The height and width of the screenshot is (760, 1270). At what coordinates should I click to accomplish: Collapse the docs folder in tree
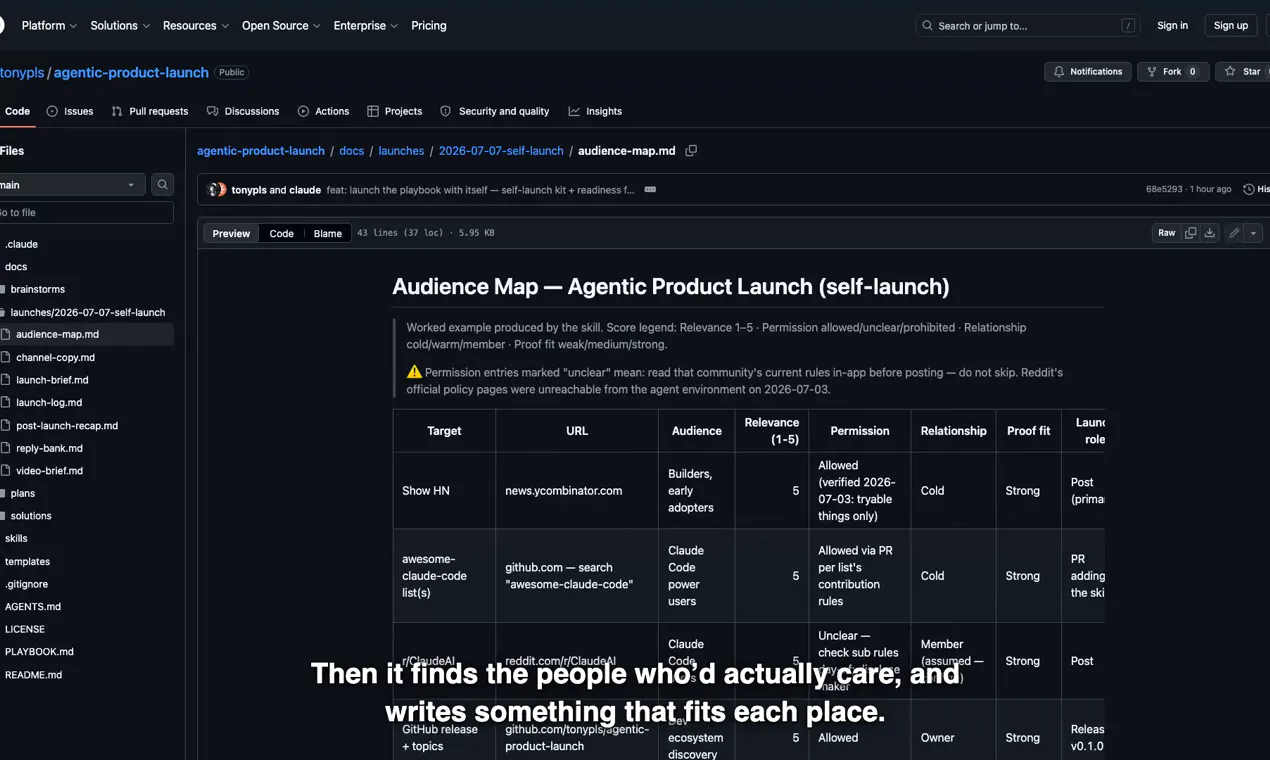(16, 267)
